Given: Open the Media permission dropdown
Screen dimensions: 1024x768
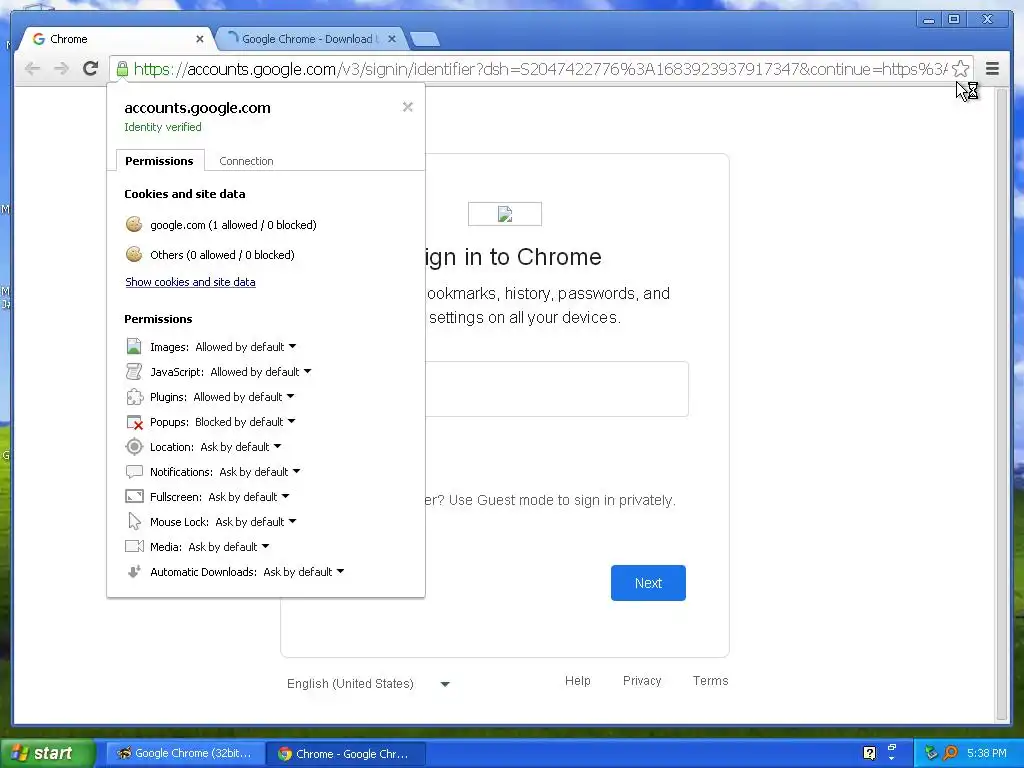Looking at the screenshot, I should [229, 546].
